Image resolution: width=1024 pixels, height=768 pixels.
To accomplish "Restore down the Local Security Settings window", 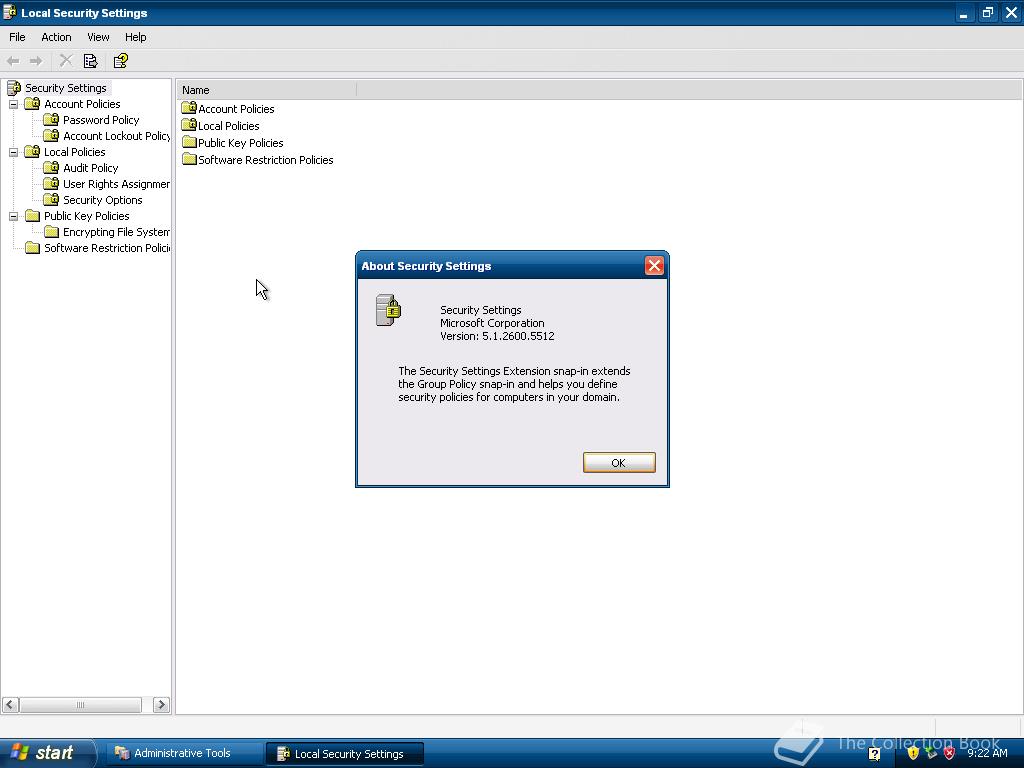I will click(987, 12).
